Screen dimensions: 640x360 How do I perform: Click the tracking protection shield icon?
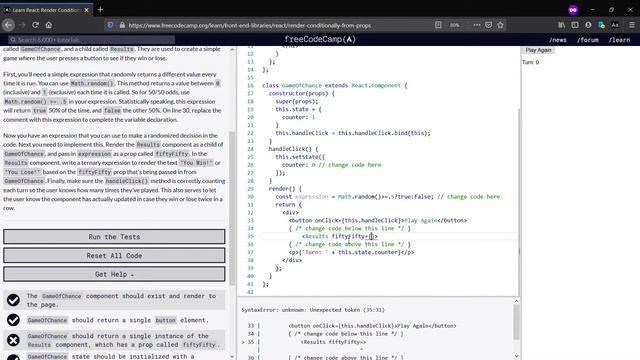110,25
